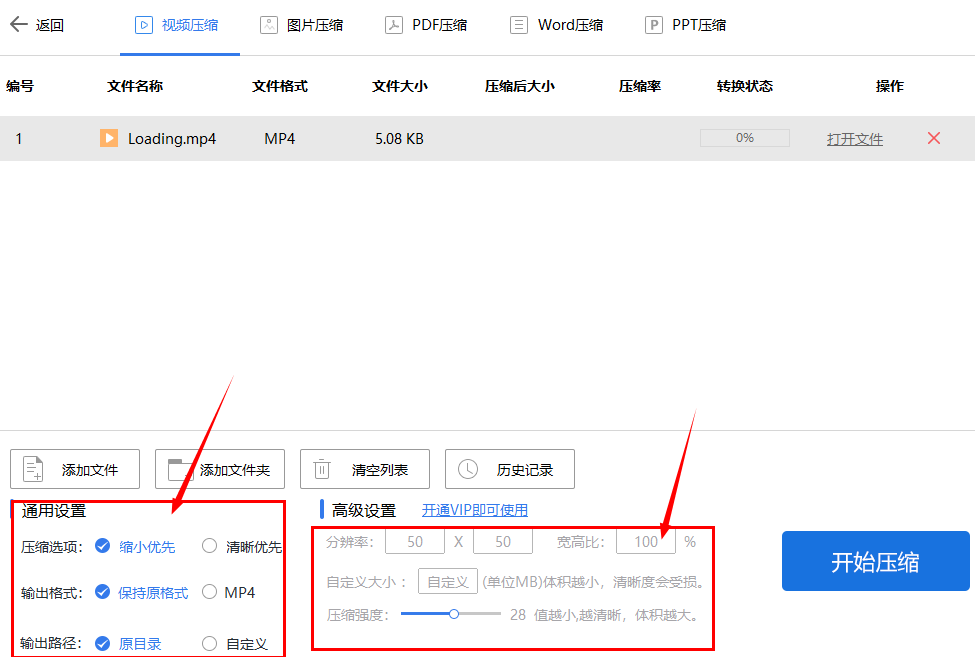Screen dimensions: 975x657
Task: Click the image compression tab icon
Action: [x=269, y=25]
